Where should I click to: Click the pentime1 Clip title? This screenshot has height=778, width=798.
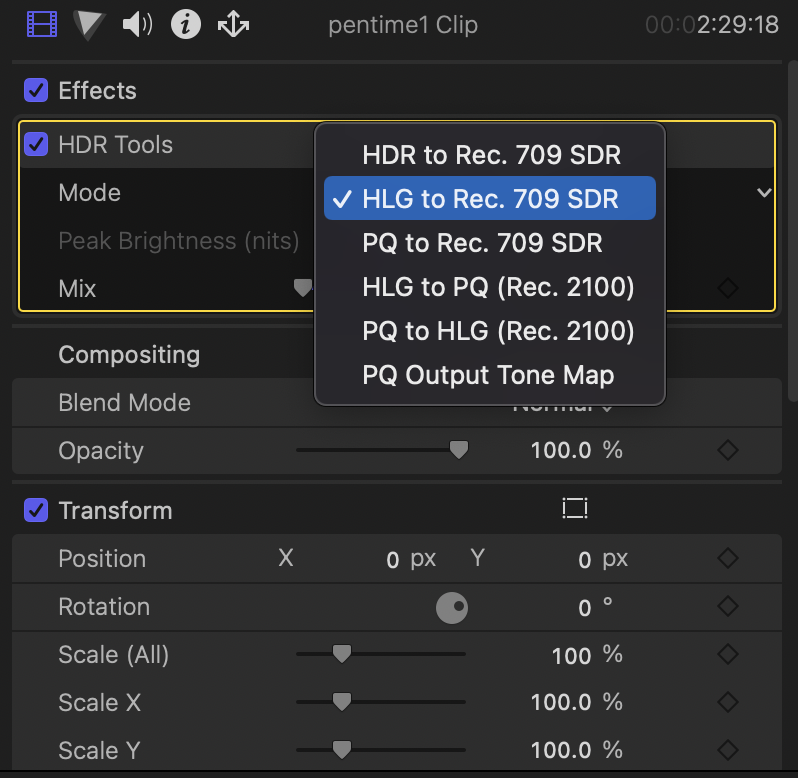click(403, 25)
